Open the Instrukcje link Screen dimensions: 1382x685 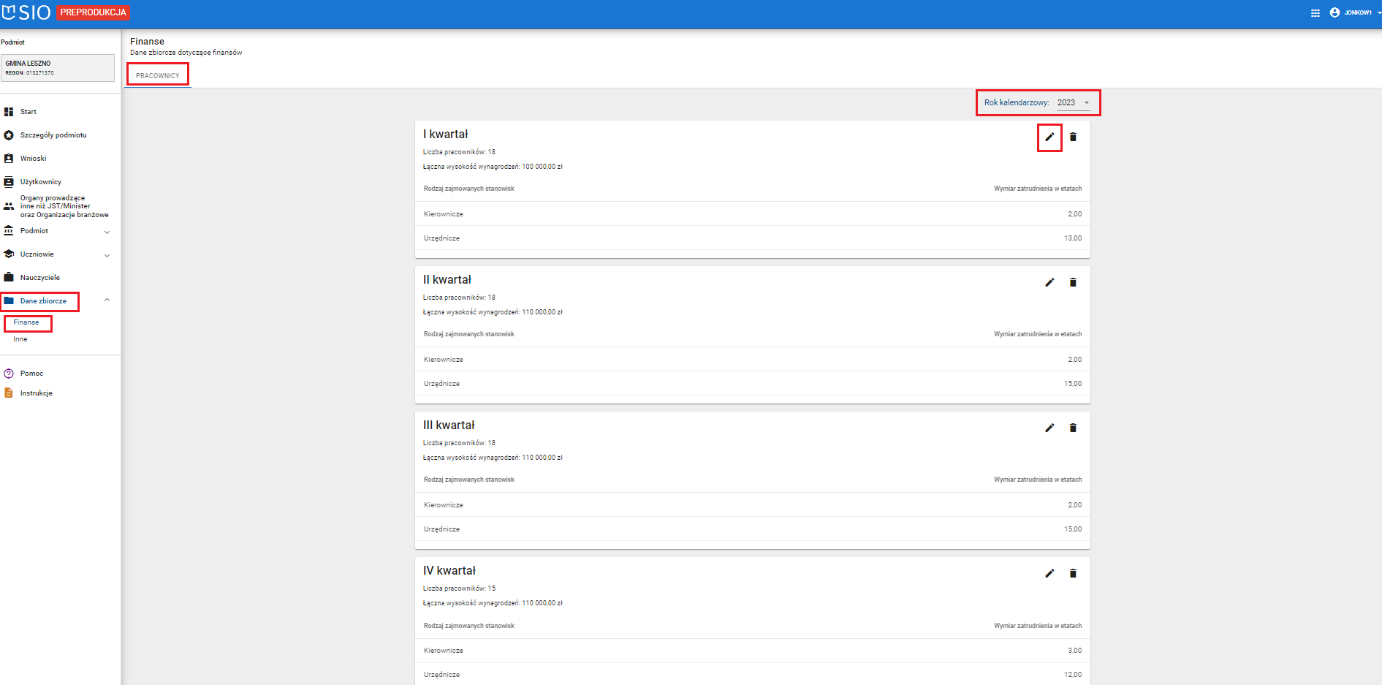36,393
